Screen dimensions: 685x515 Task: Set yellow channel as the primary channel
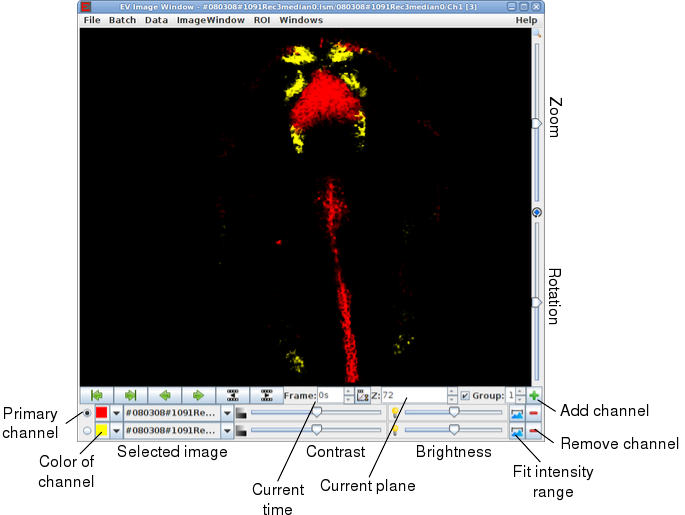pyautogui.click(x=87, y=431)
